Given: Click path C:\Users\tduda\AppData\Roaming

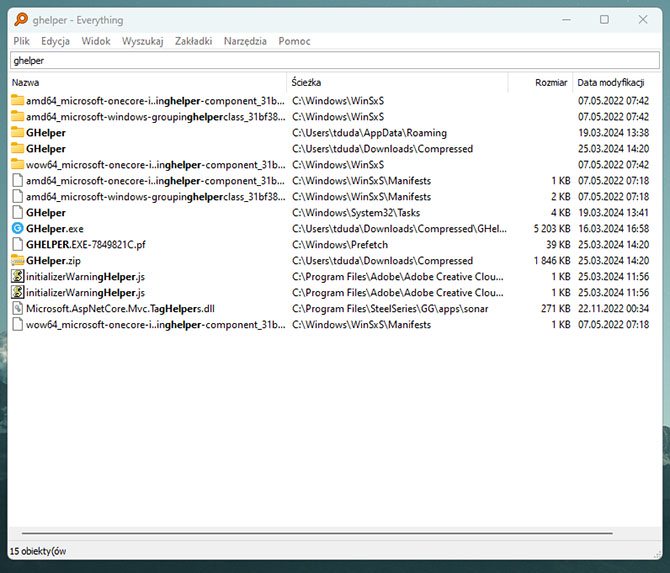Looking at the screenshot, I should coord(369,132).
